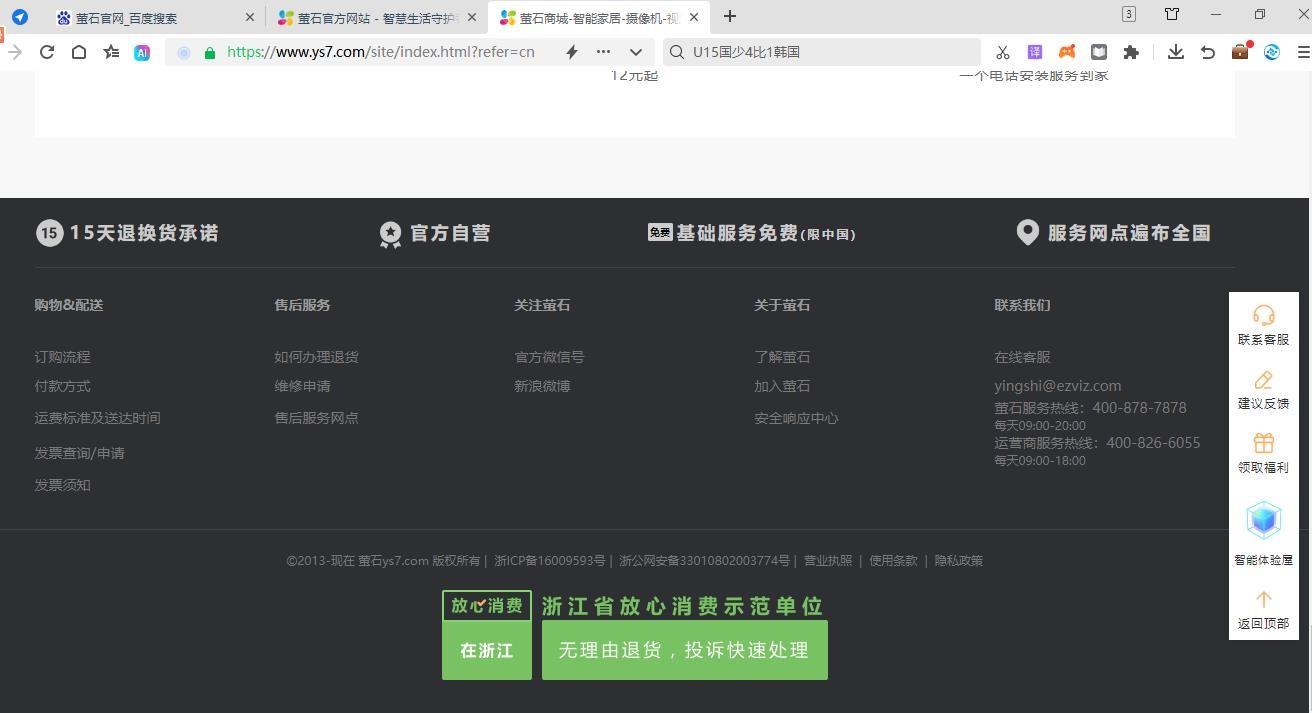Open the 营业执照 link
The height and width of the screenshot is (713, 1312).
(x=828, y=561)
